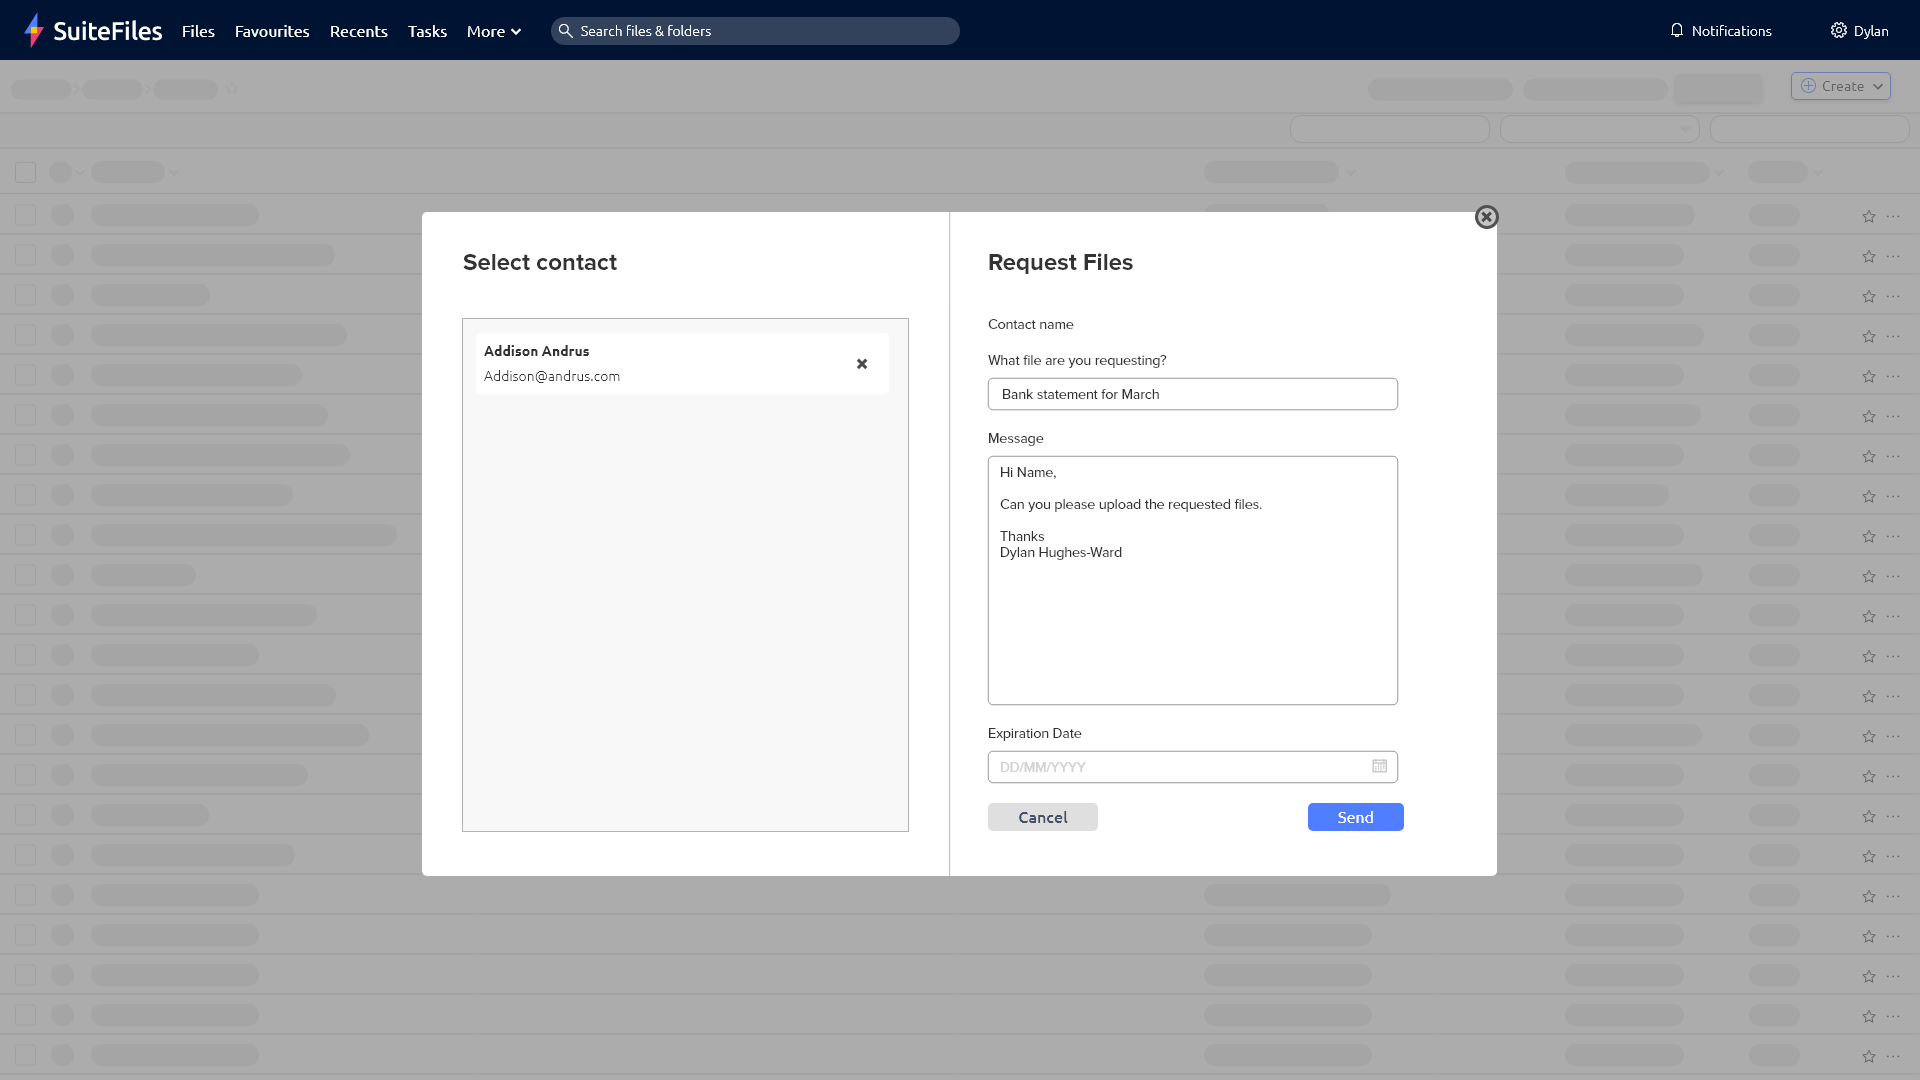
Task: Click the search magnifier icon
Action: 567,31
